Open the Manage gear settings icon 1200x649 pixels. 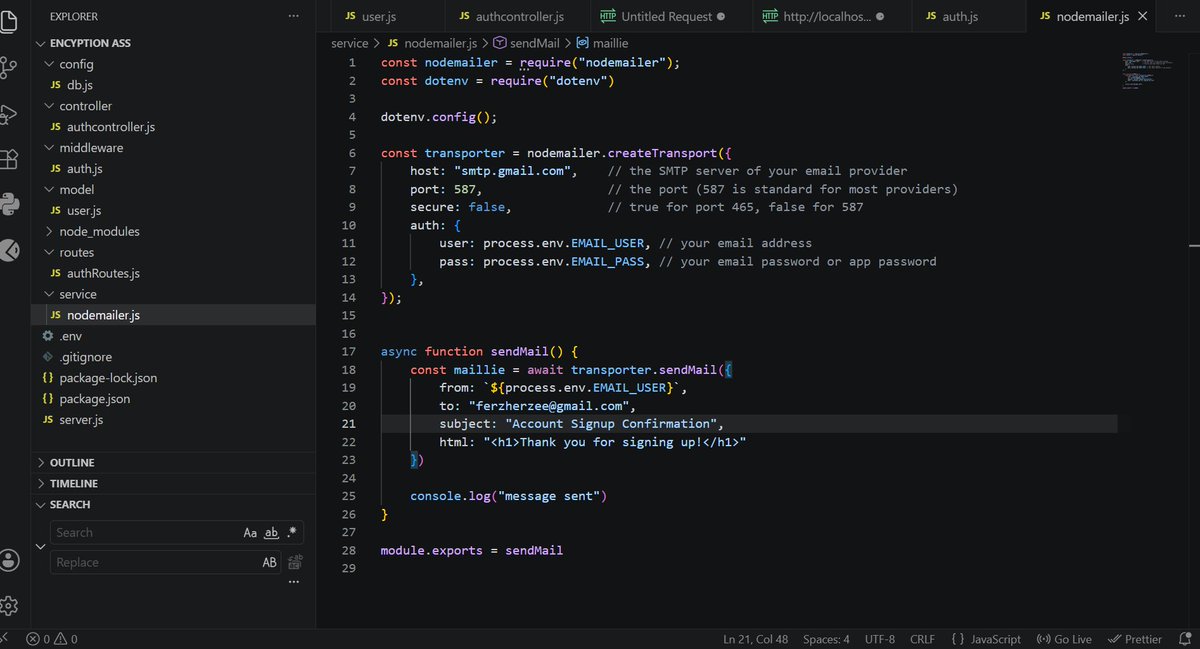(x=9, y=605)
